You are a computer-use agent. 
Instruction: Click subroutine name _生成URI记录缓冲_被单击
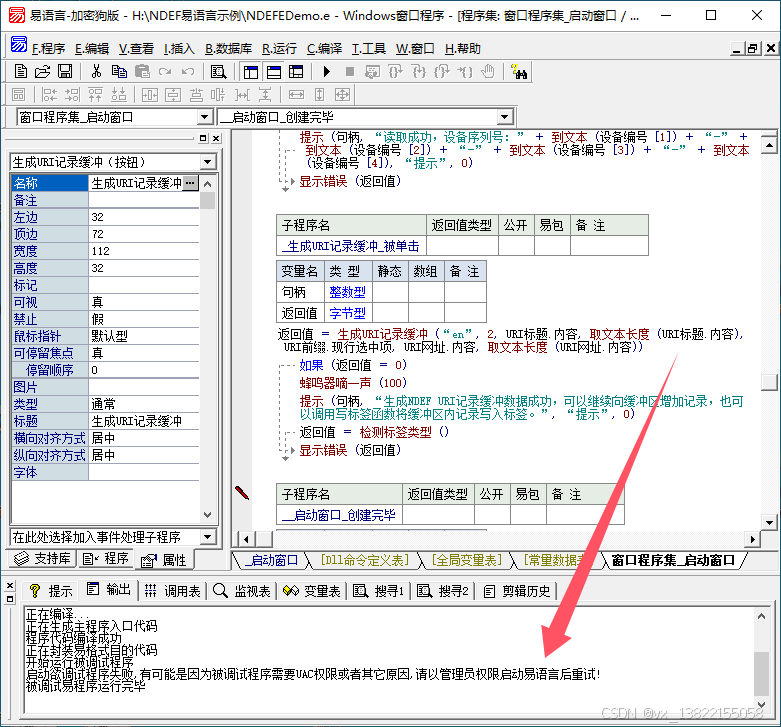(350, 246)
